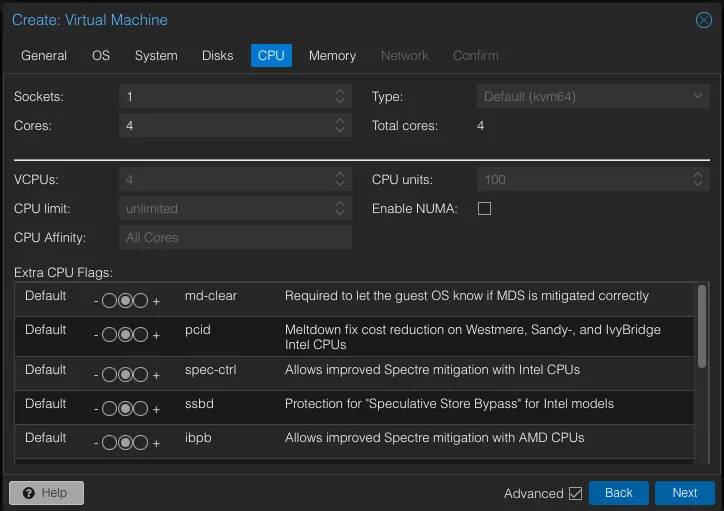Click the Cores number field
The width and height of the screenshot is (724, 511).
[x=225, y=126]
